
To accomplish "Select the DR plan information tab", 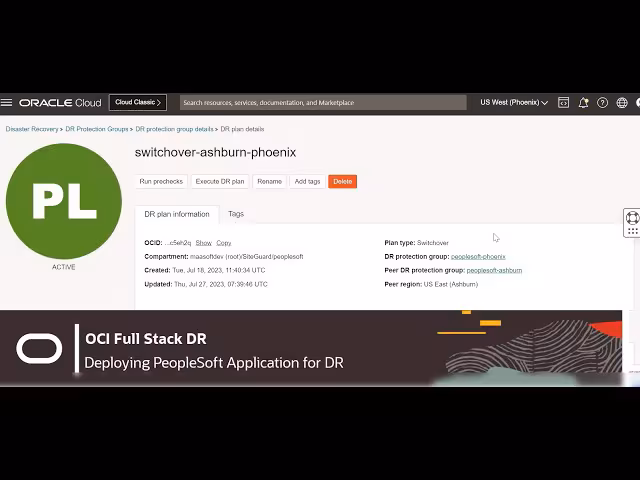I will coord(177,214).
